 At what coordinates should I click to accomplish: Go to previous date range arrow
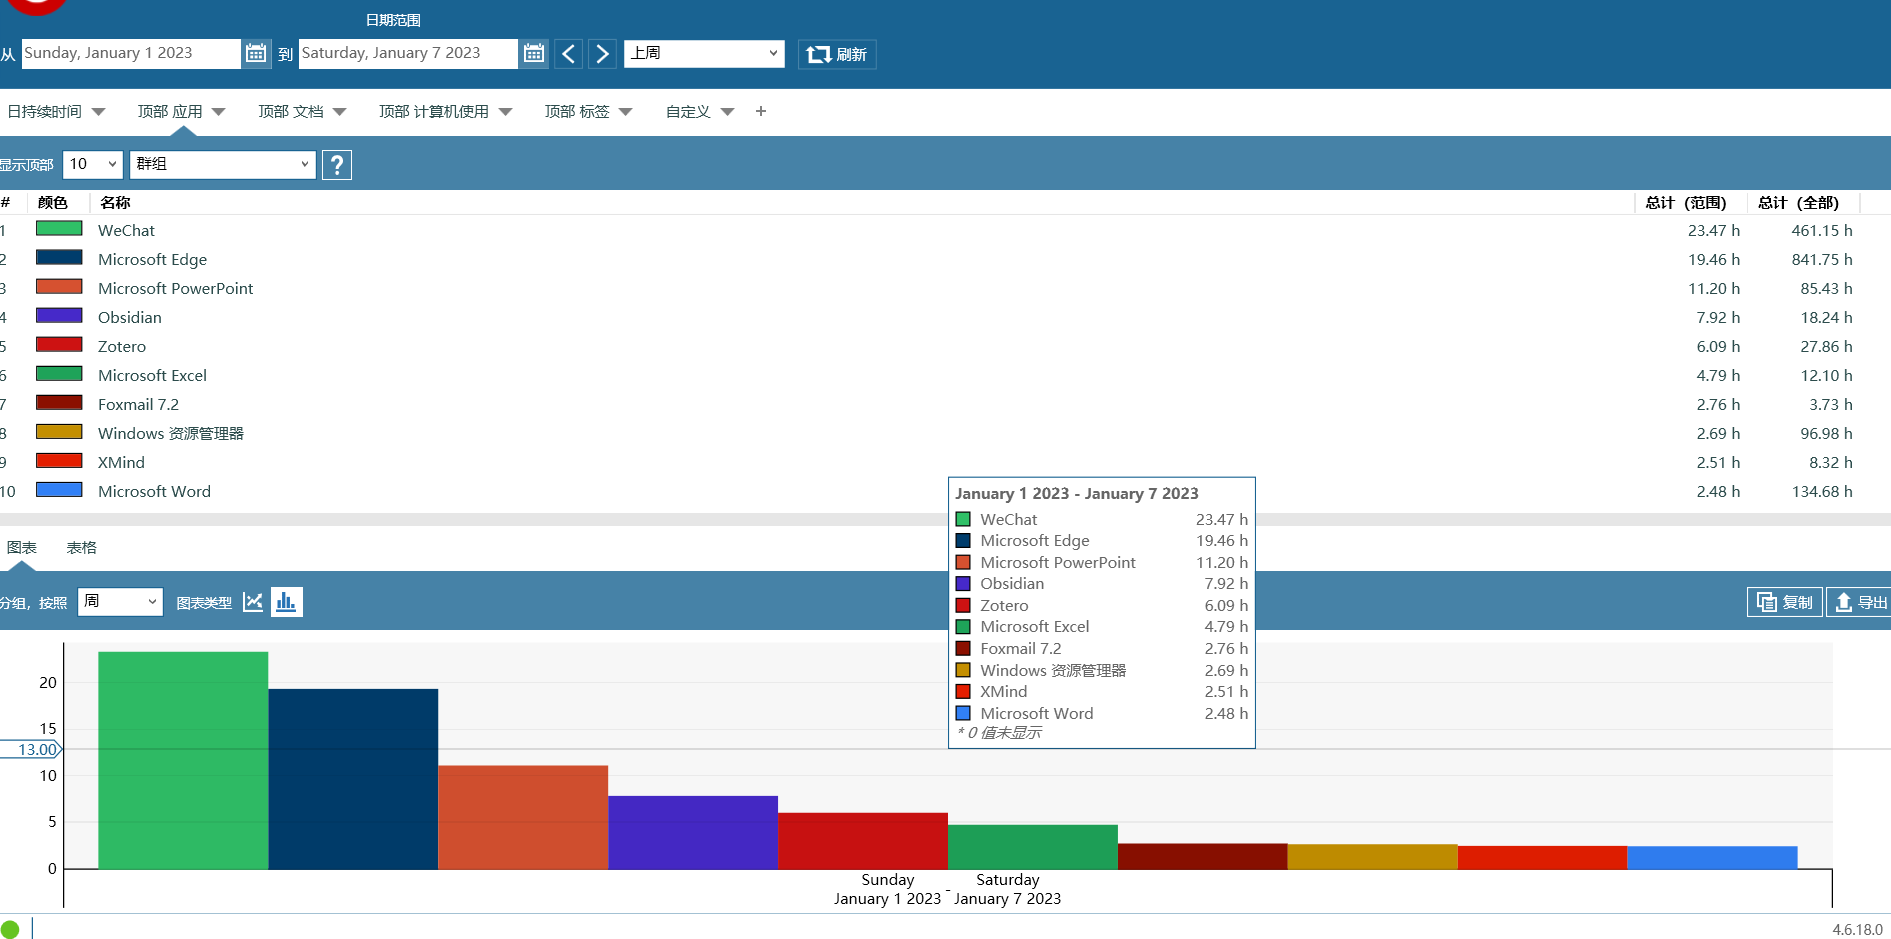568,53
